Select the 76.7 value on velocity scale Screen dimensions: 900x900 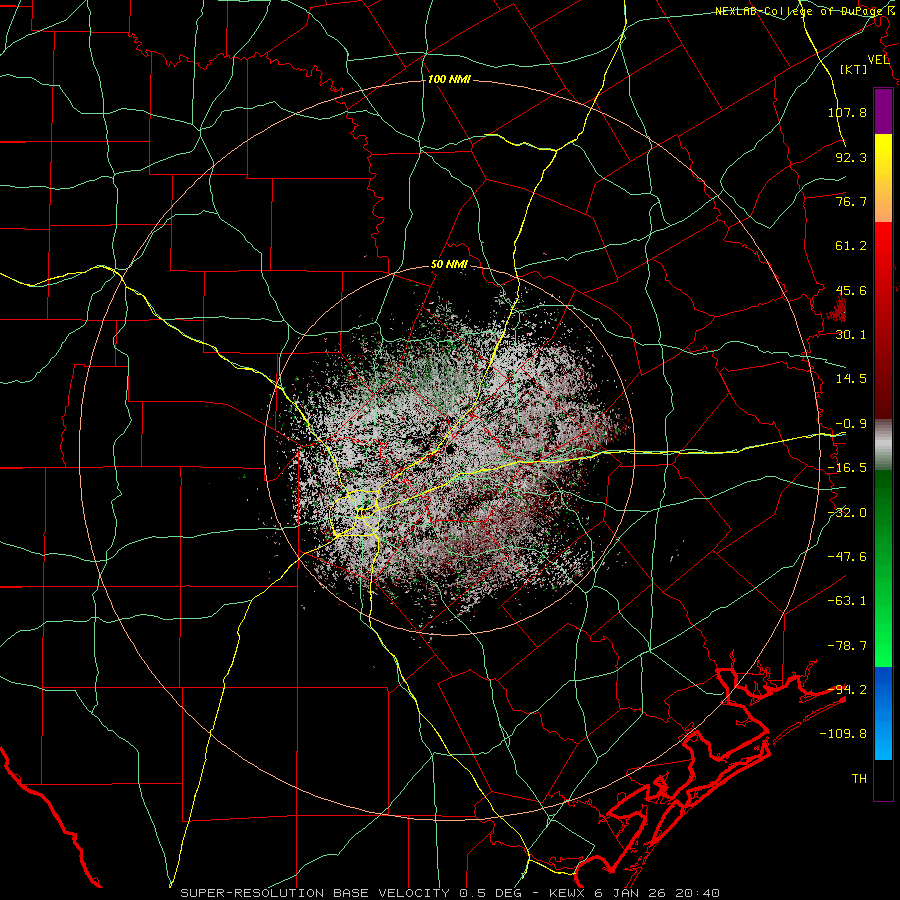point(851,201)
